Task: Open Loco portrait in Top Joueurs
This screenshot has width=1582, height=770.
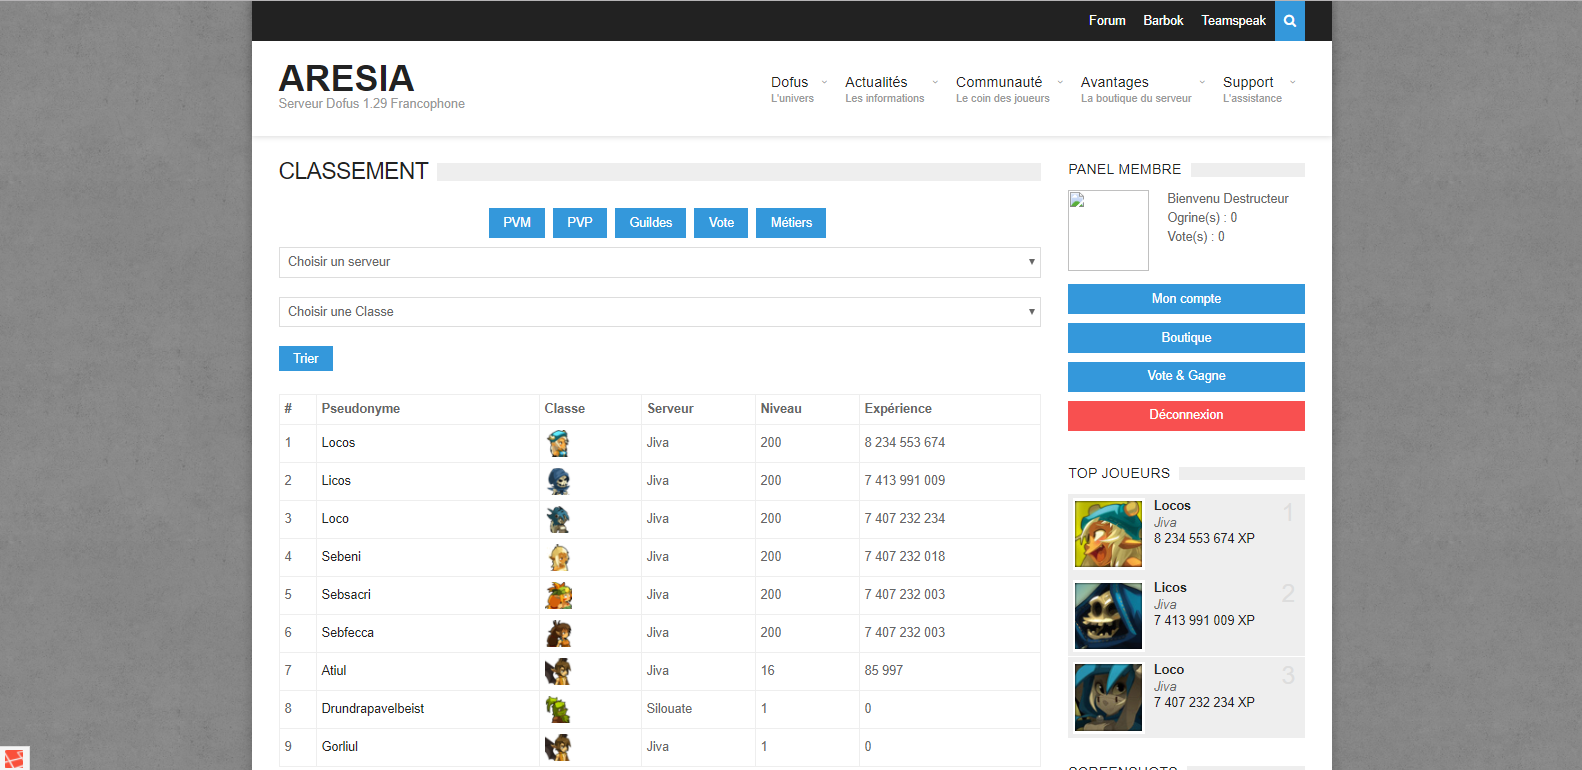Action: pos(1108,698)
